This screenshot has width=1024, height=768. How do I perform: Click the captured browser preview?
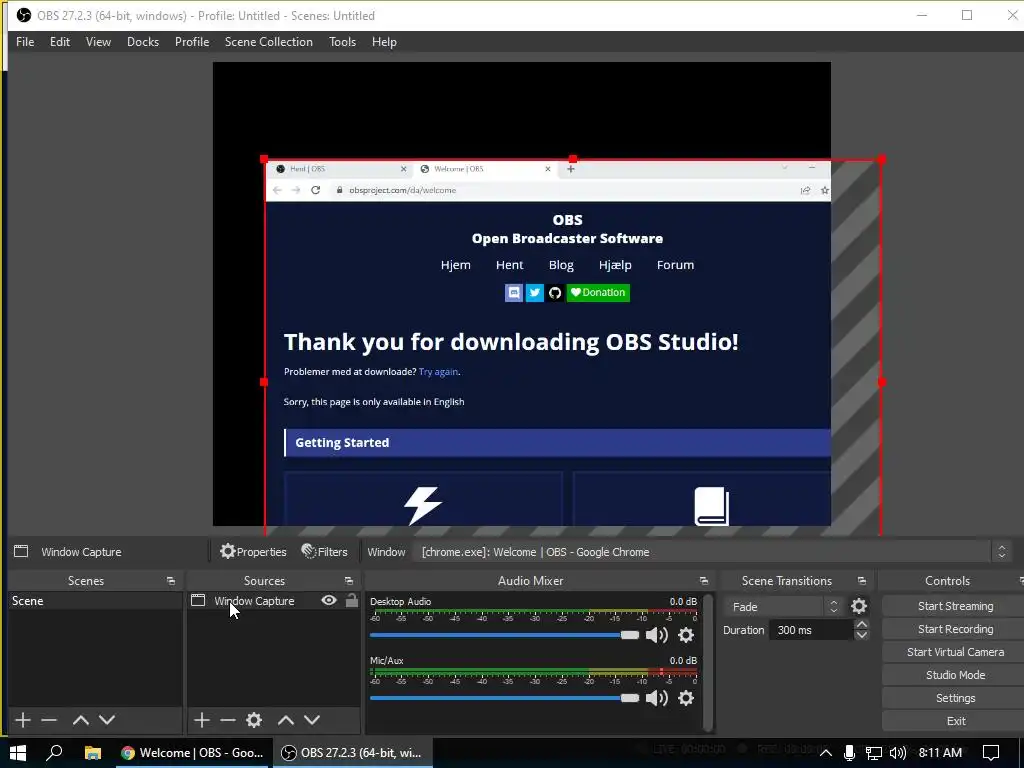point(548,343)
